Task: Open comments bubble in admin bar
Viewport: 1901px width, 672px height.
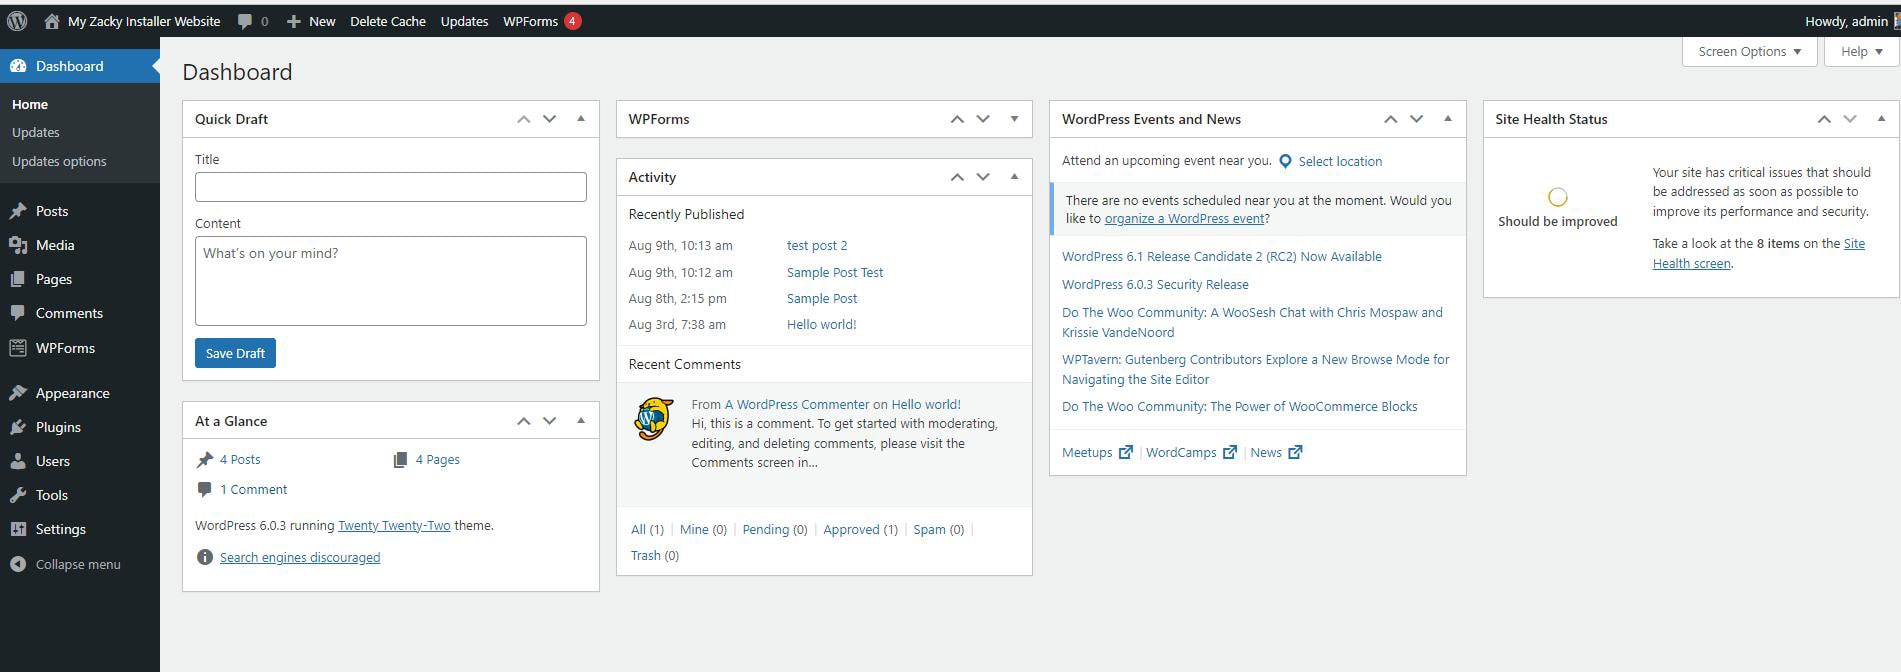Action: [245, 21]
